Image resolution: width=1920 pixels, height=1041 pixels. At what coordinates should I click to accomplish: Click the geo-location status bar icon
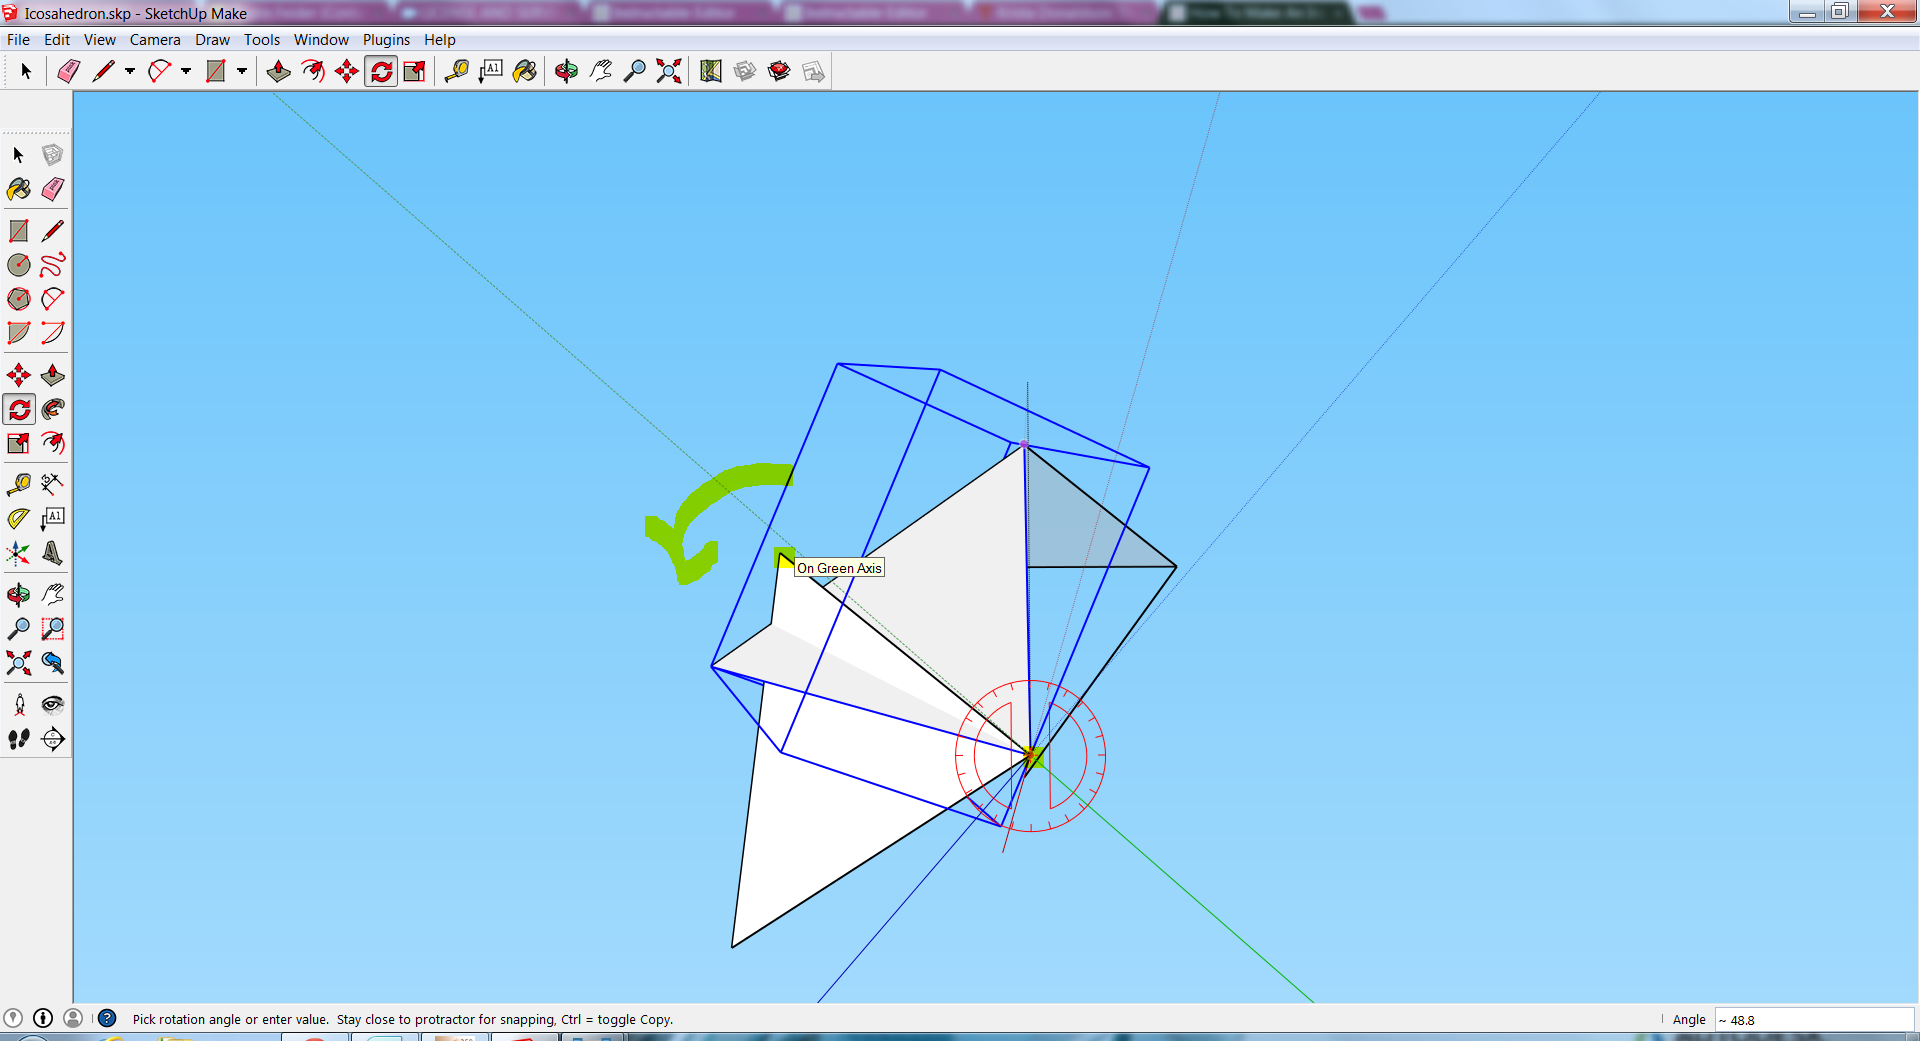click(13, 1018)
